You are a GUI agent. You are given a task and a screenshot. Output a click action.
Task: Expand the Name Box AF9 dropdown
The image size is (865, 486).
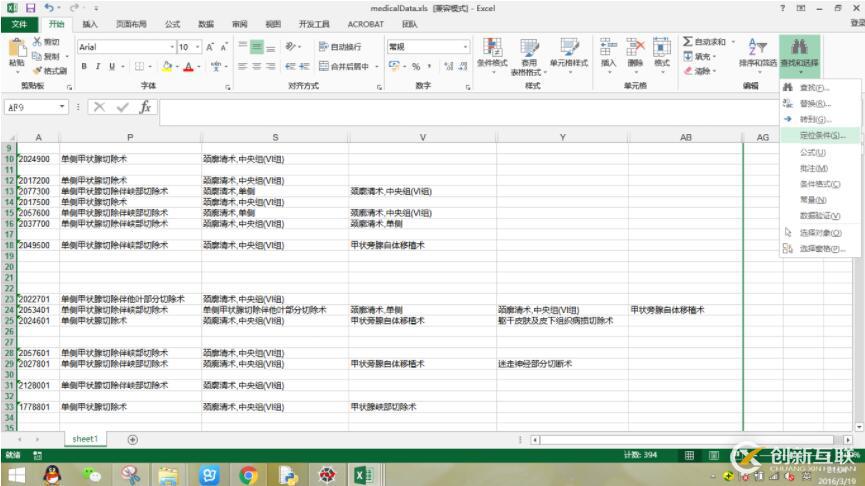click(62, 107)
